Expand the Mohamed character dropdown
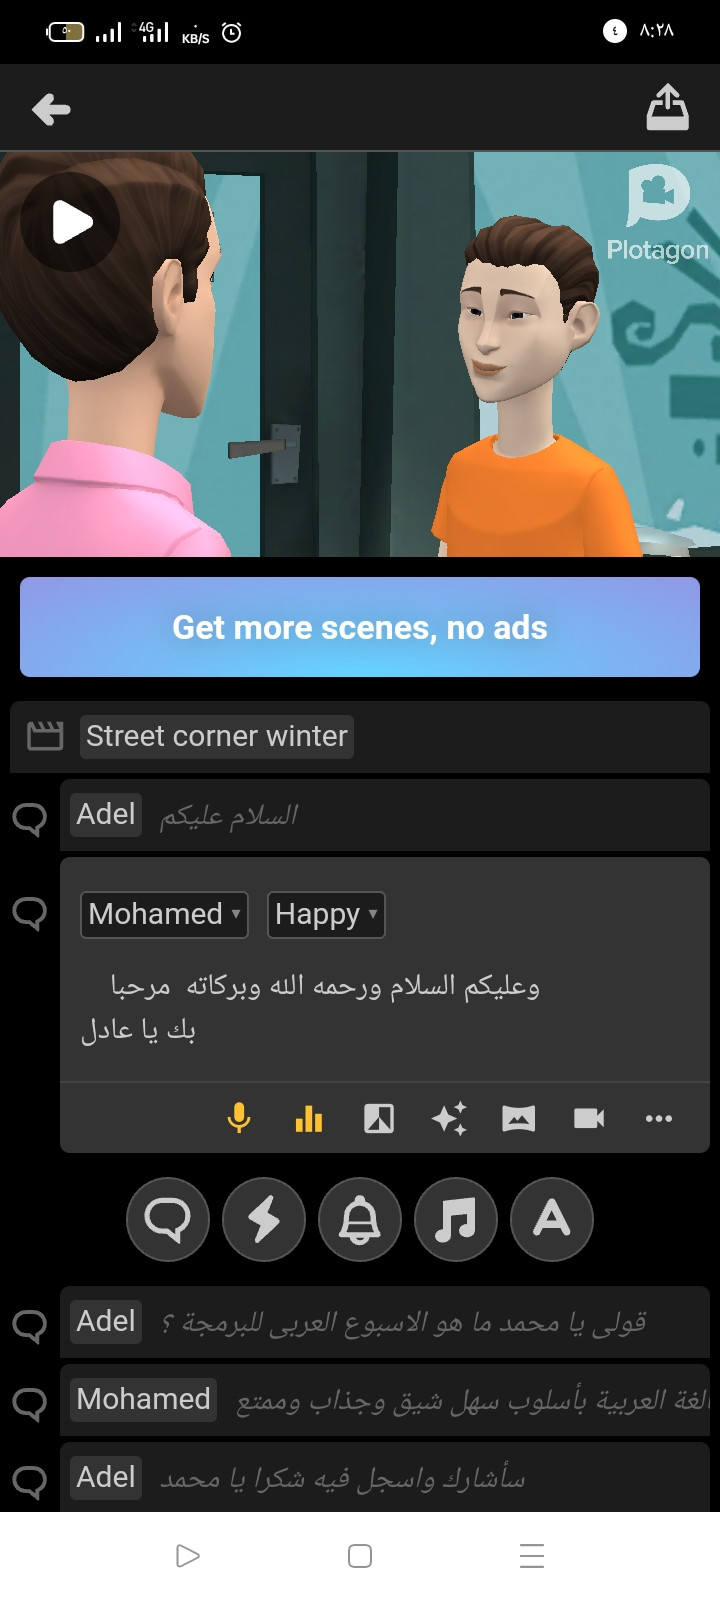Screen dimensions: 720x1600 164,914
